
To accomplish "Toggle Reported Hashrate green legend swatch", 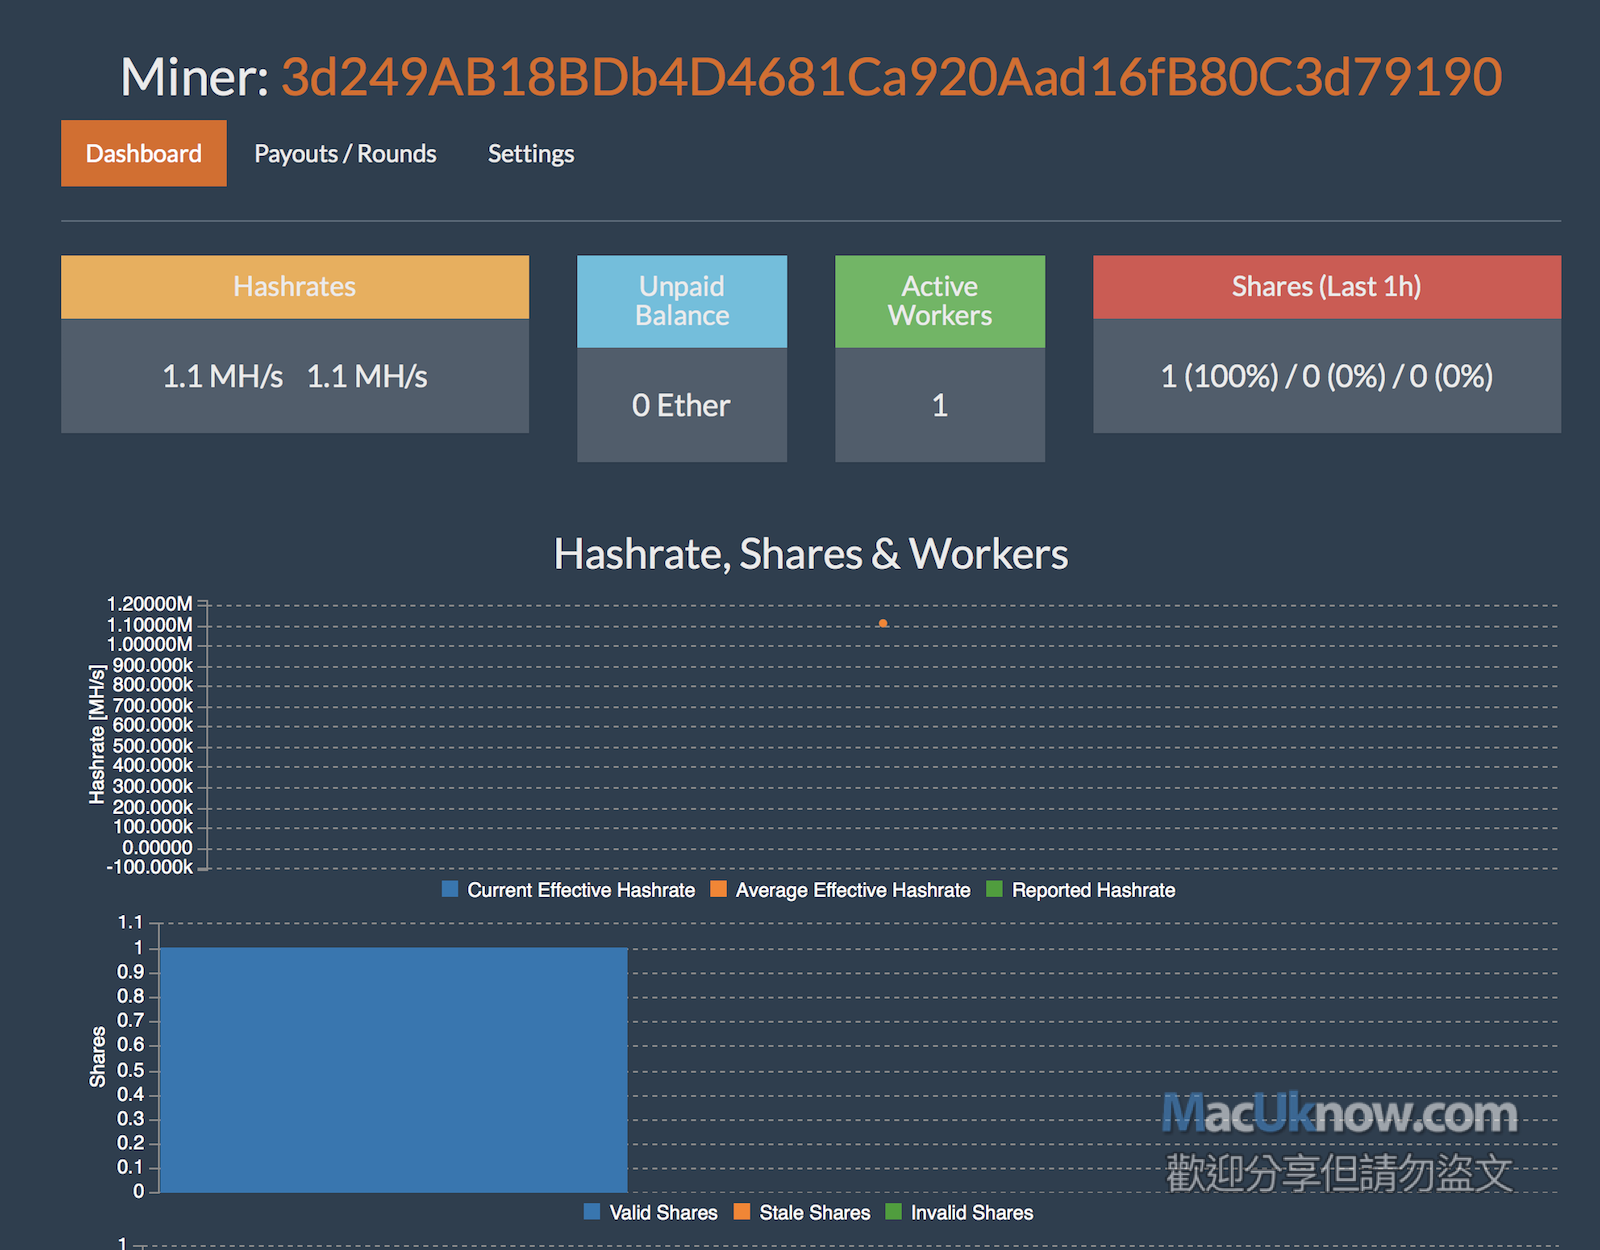I will click(x=994, y=889).
